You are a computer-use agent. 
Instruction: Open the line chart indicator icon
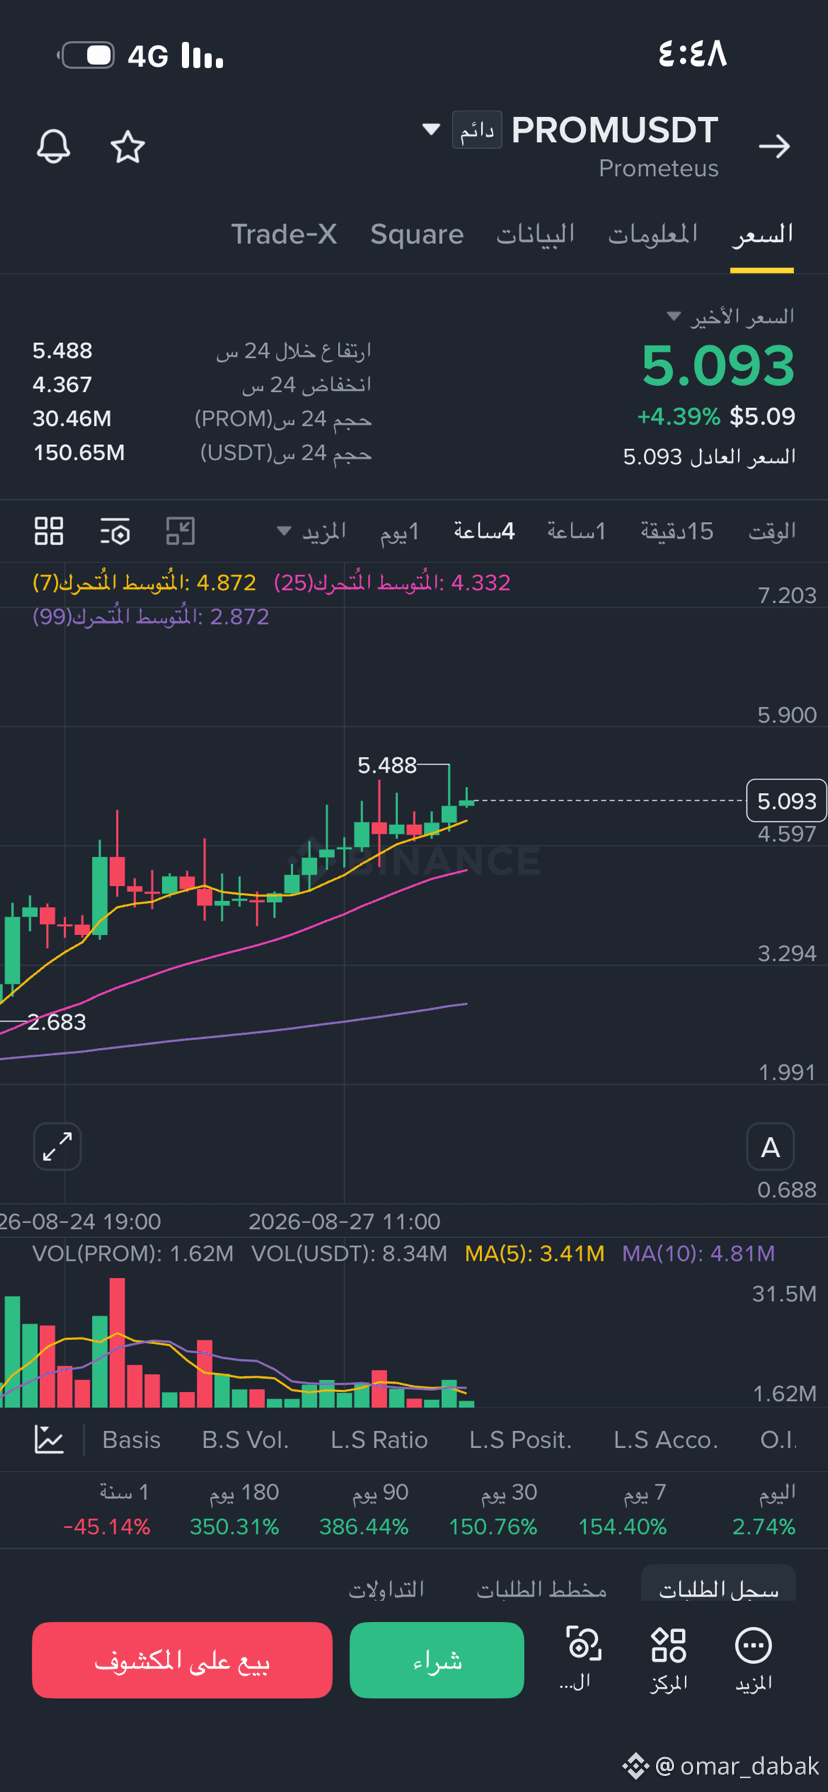49,1439
